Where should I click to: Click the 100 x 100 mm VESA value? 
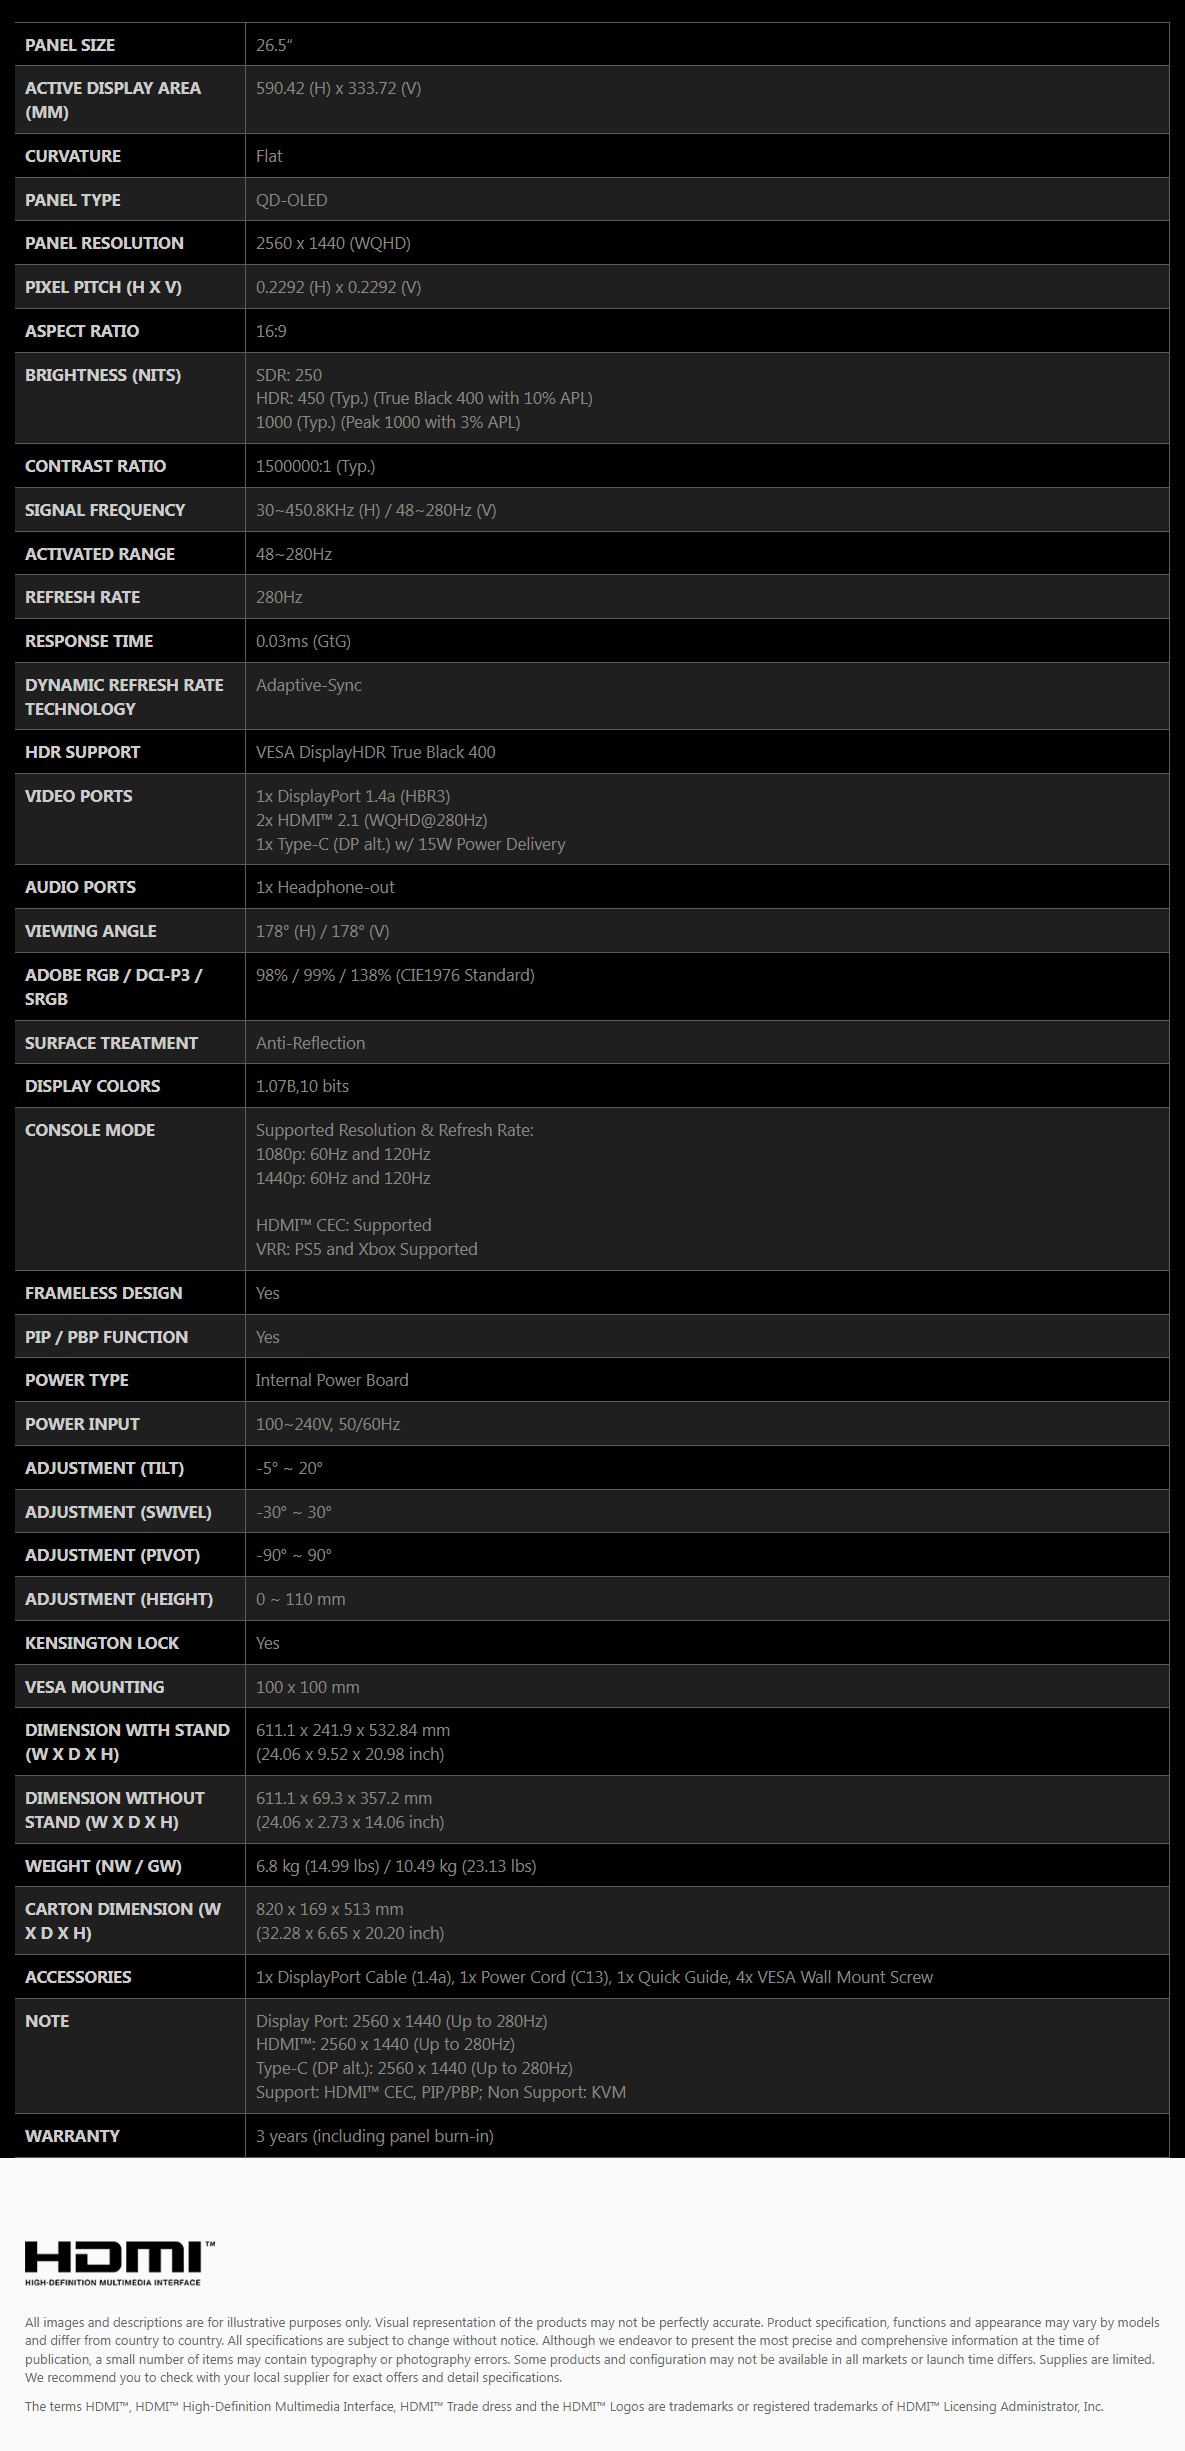point(308,1687)
